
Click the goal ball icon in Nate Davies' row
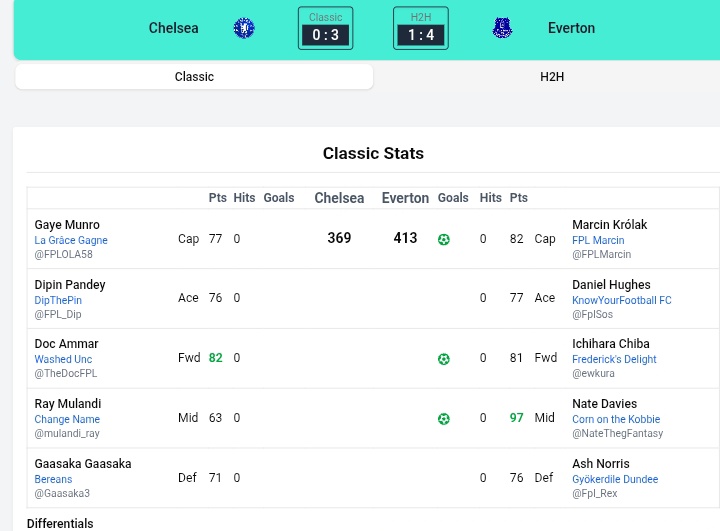click(444, 418)
